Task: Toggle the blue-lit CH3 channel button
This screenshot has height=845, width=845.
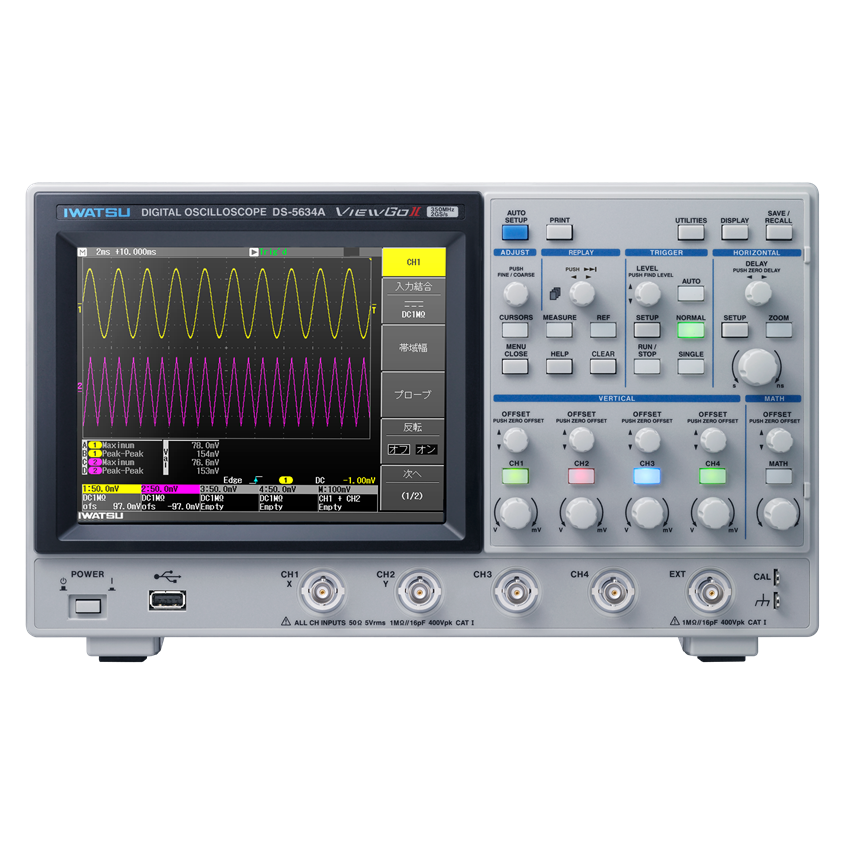Action: point(647,476)
